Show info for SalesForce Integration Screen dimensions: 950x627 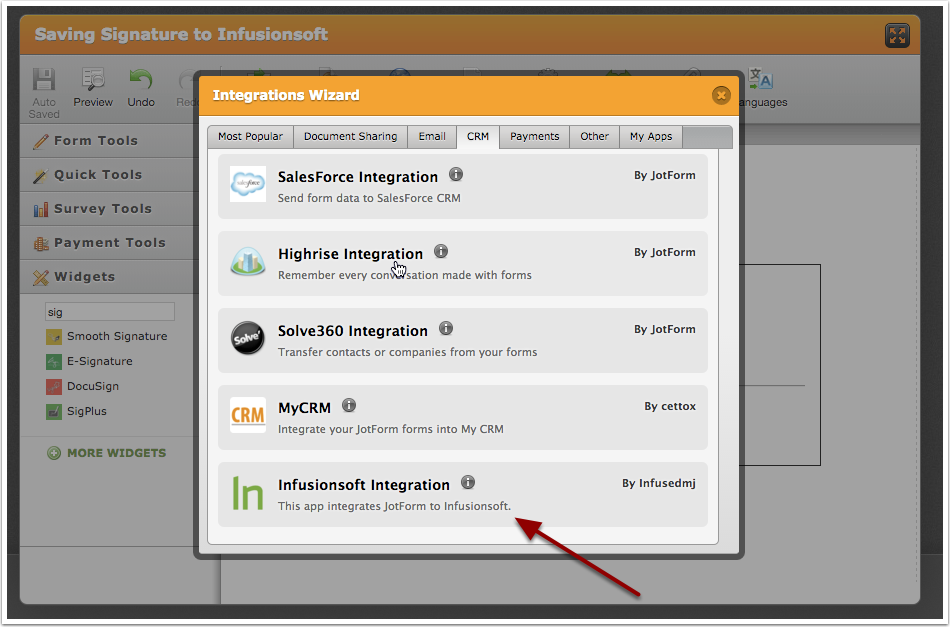[456, 174]
